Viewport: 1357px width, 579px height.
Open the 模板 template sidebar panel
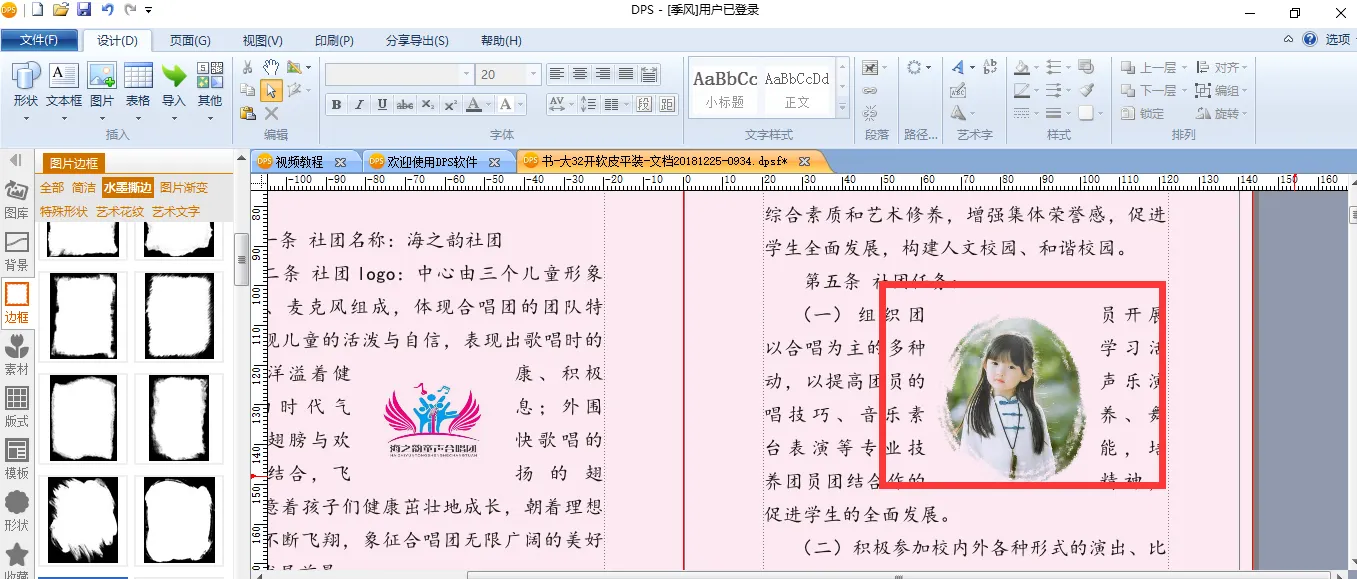(17, 460)
